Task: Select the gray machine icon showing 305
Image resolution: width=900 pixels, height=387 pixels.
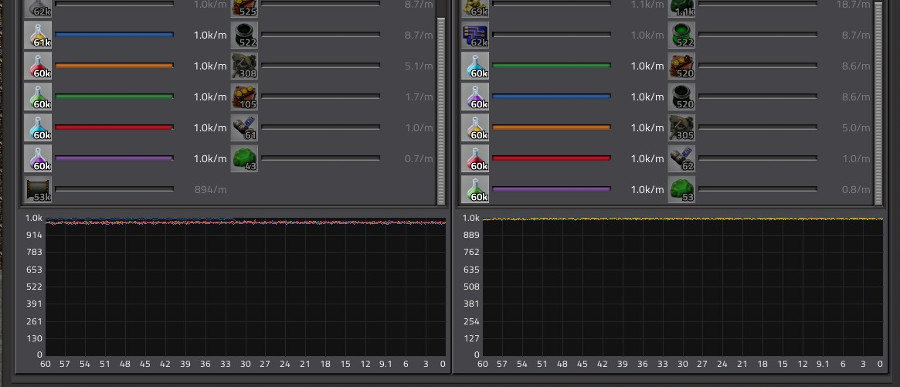Action: pos(682,127)
